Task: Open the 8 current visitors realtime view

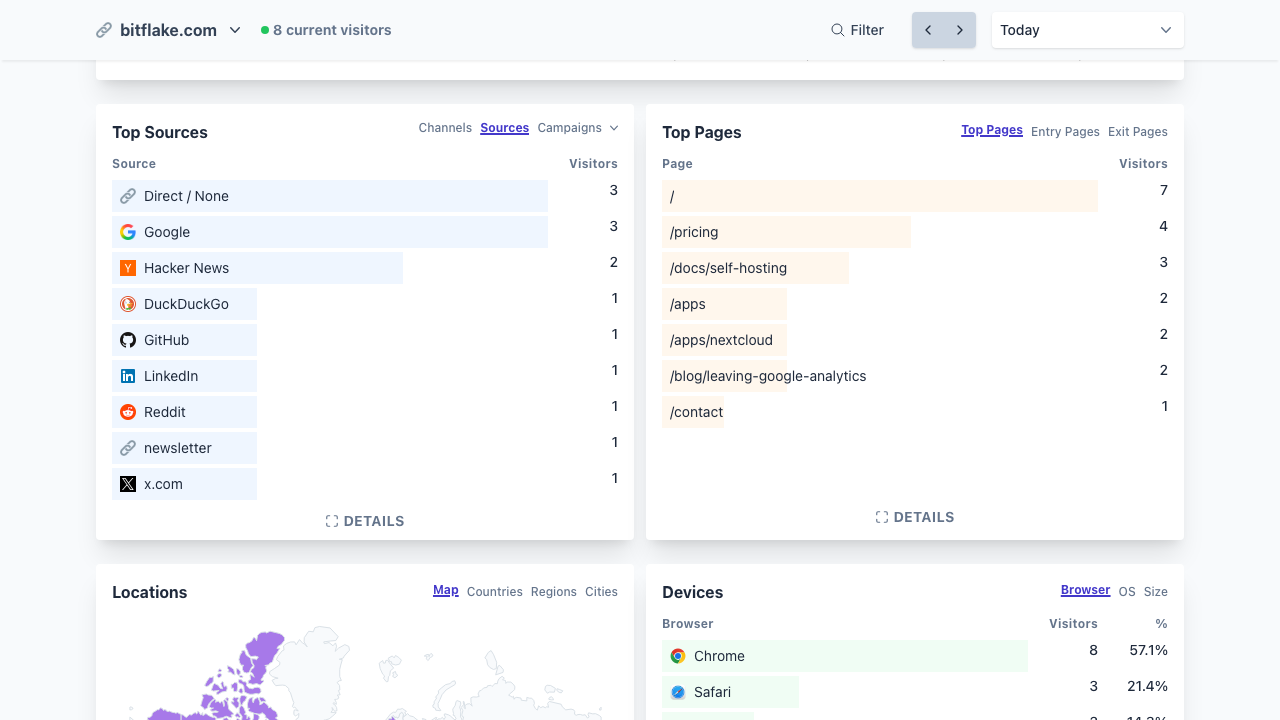Action: click(326, 30)
